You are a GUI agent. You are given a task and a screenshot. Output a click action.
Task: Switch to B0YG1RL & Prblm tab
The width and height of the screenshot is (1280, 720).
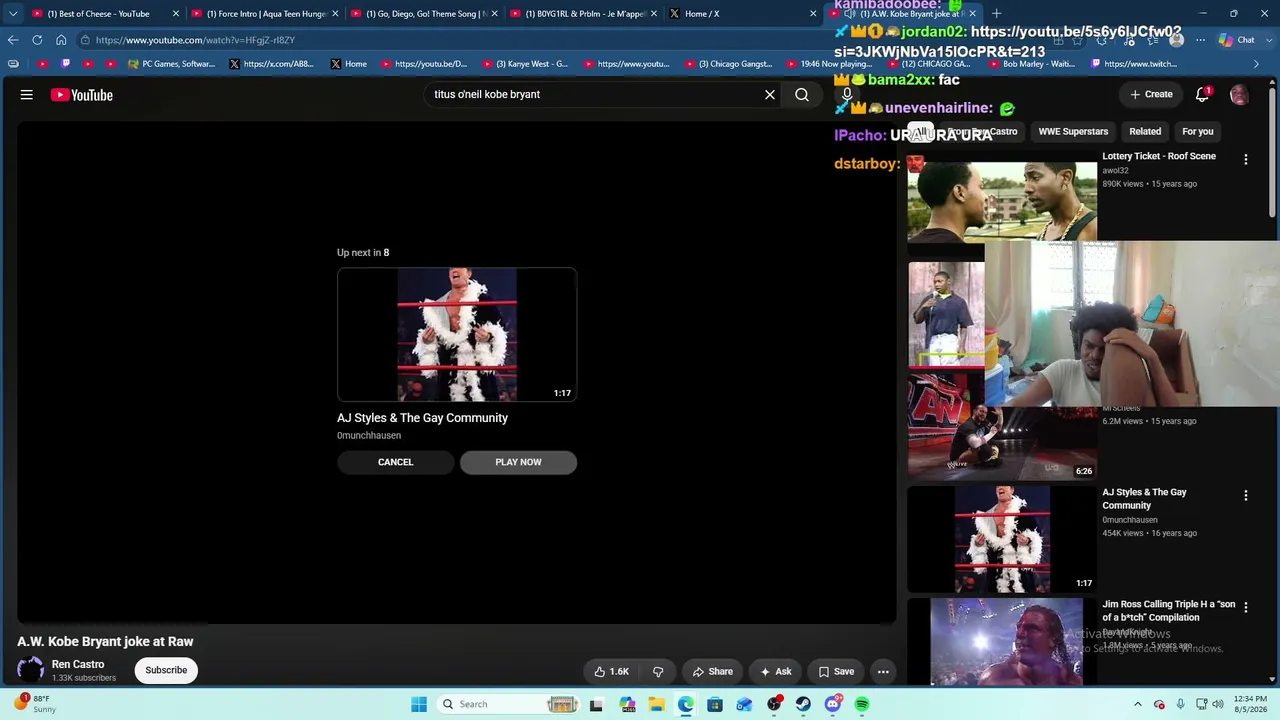pyautogui.click(x=583, y=14)
